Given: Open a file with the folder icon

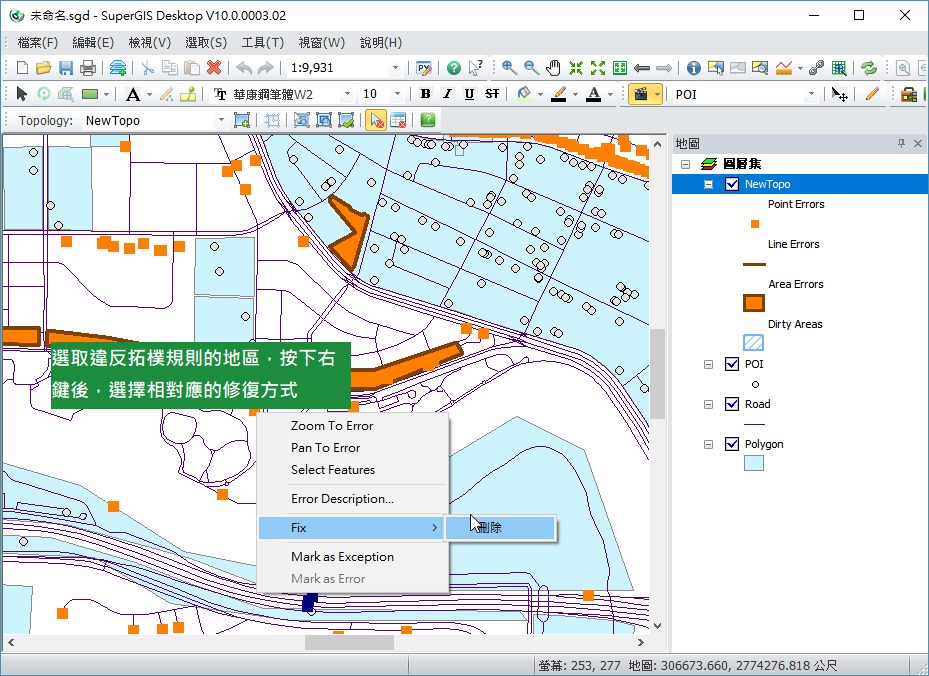Looking at the screenshot, I should pos(43,68).
